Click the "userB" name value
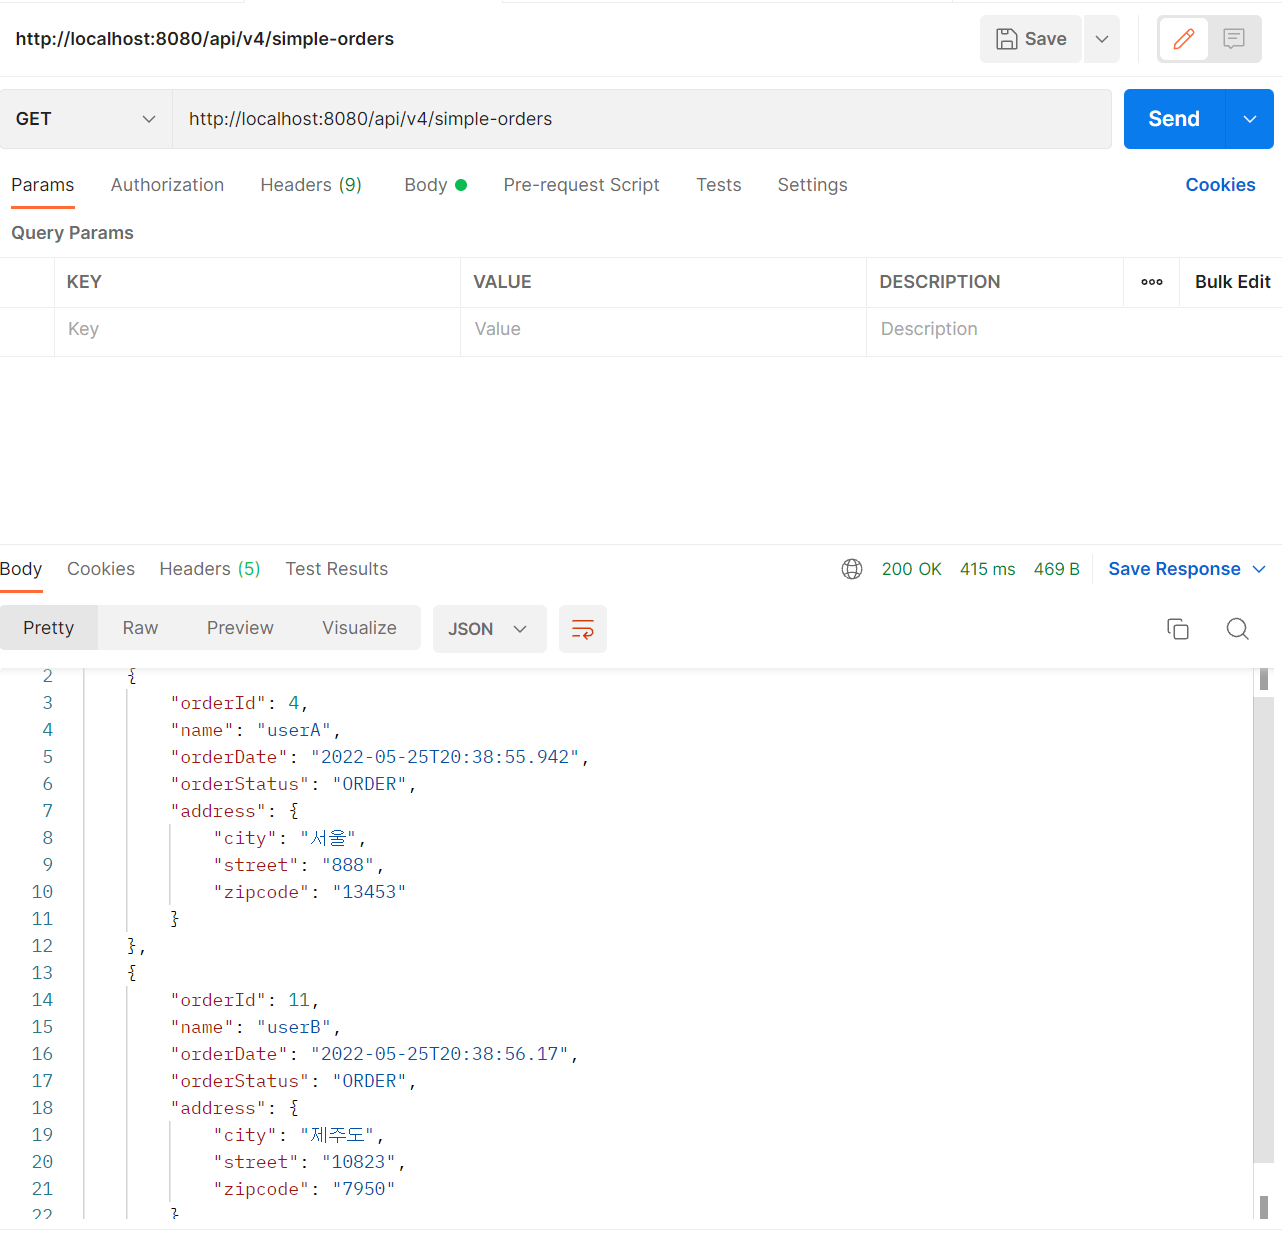Viewport: 1282px width, 1237px height. 294,1027
